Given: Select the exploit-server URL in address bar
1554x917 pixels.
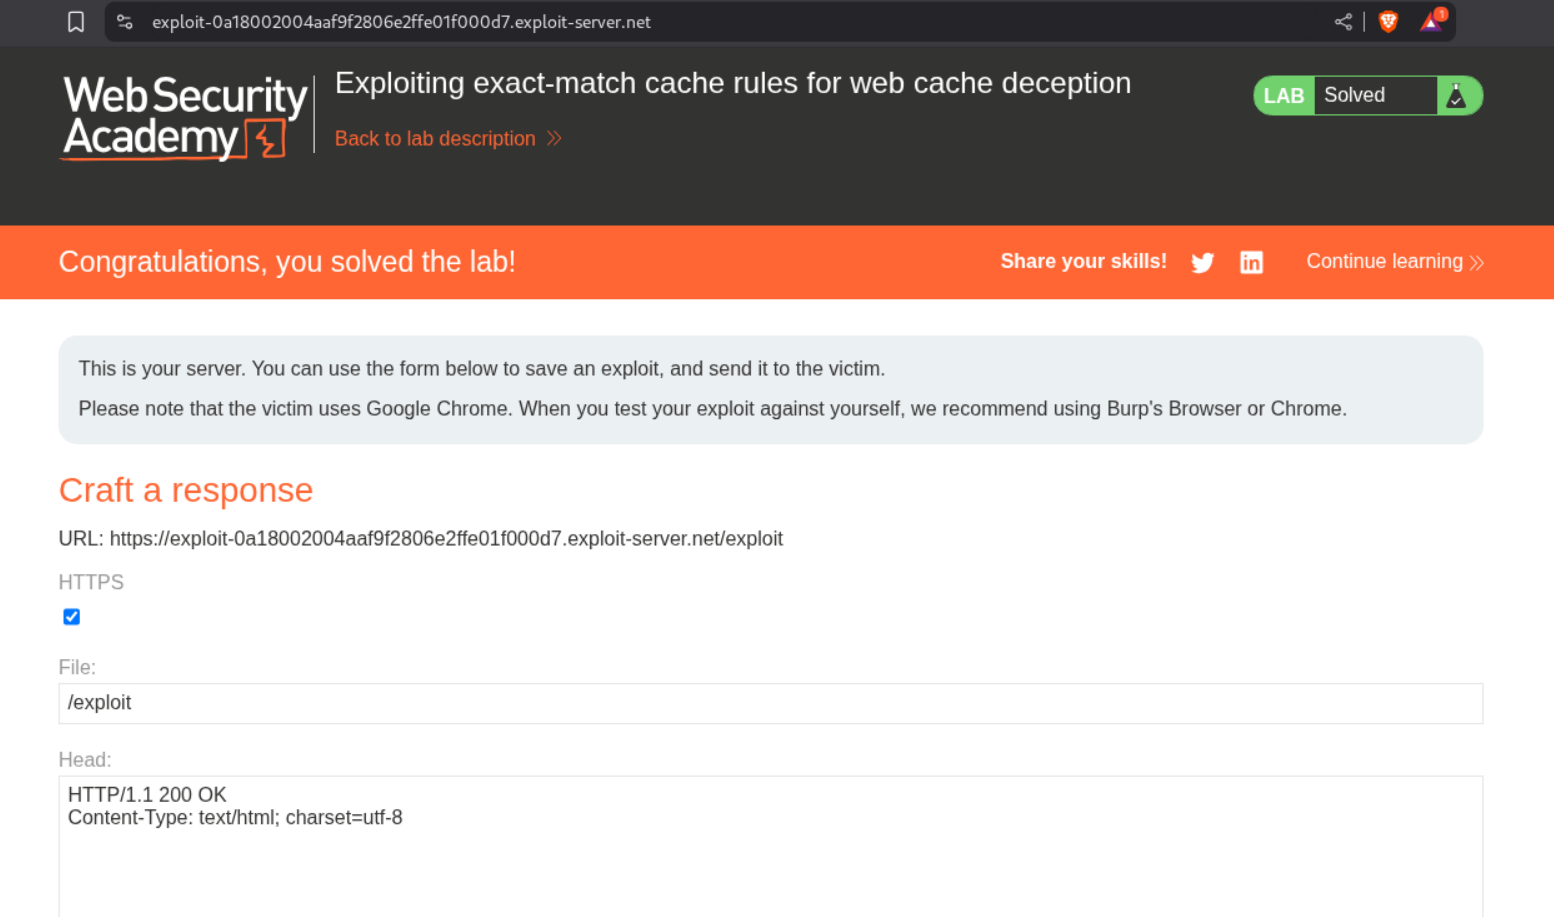Looking at the screenshot, I should 401,22.
